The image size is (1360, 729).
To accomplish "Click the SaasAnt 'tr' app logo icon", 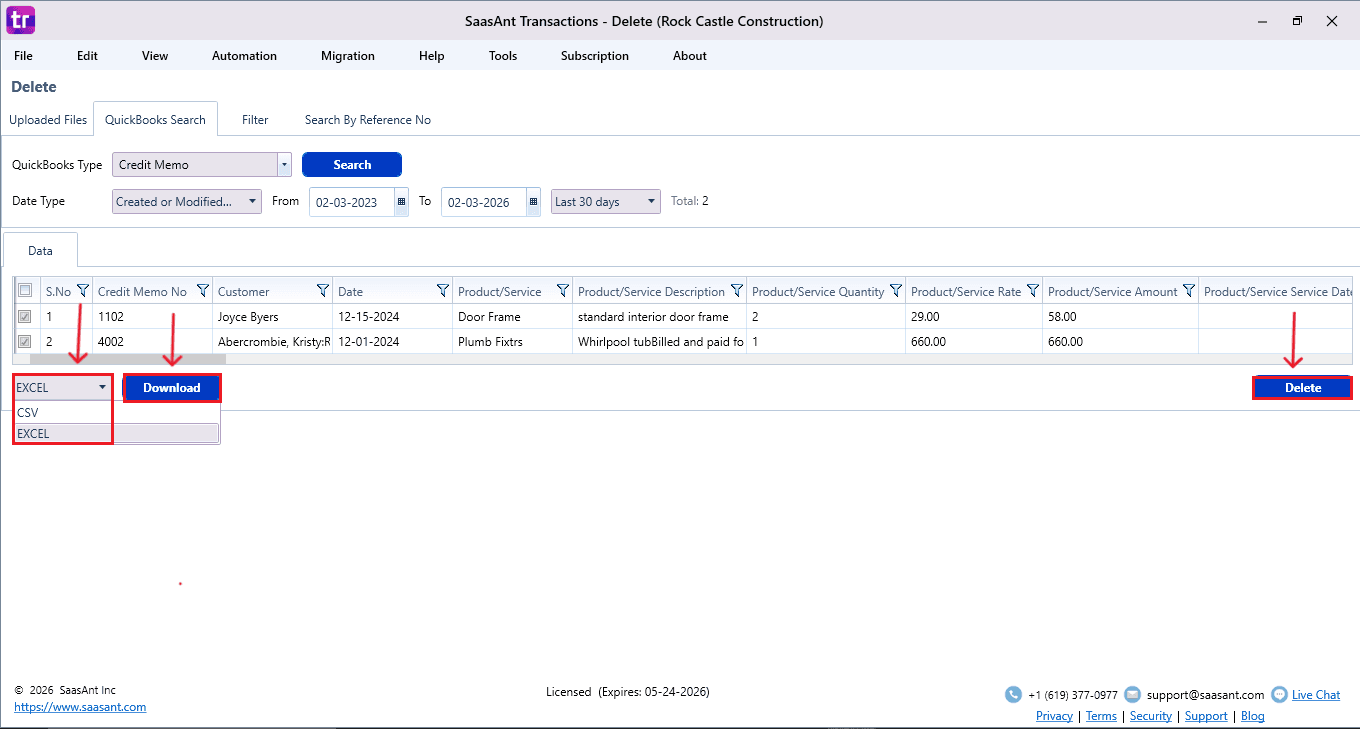I will pos(20,20).
